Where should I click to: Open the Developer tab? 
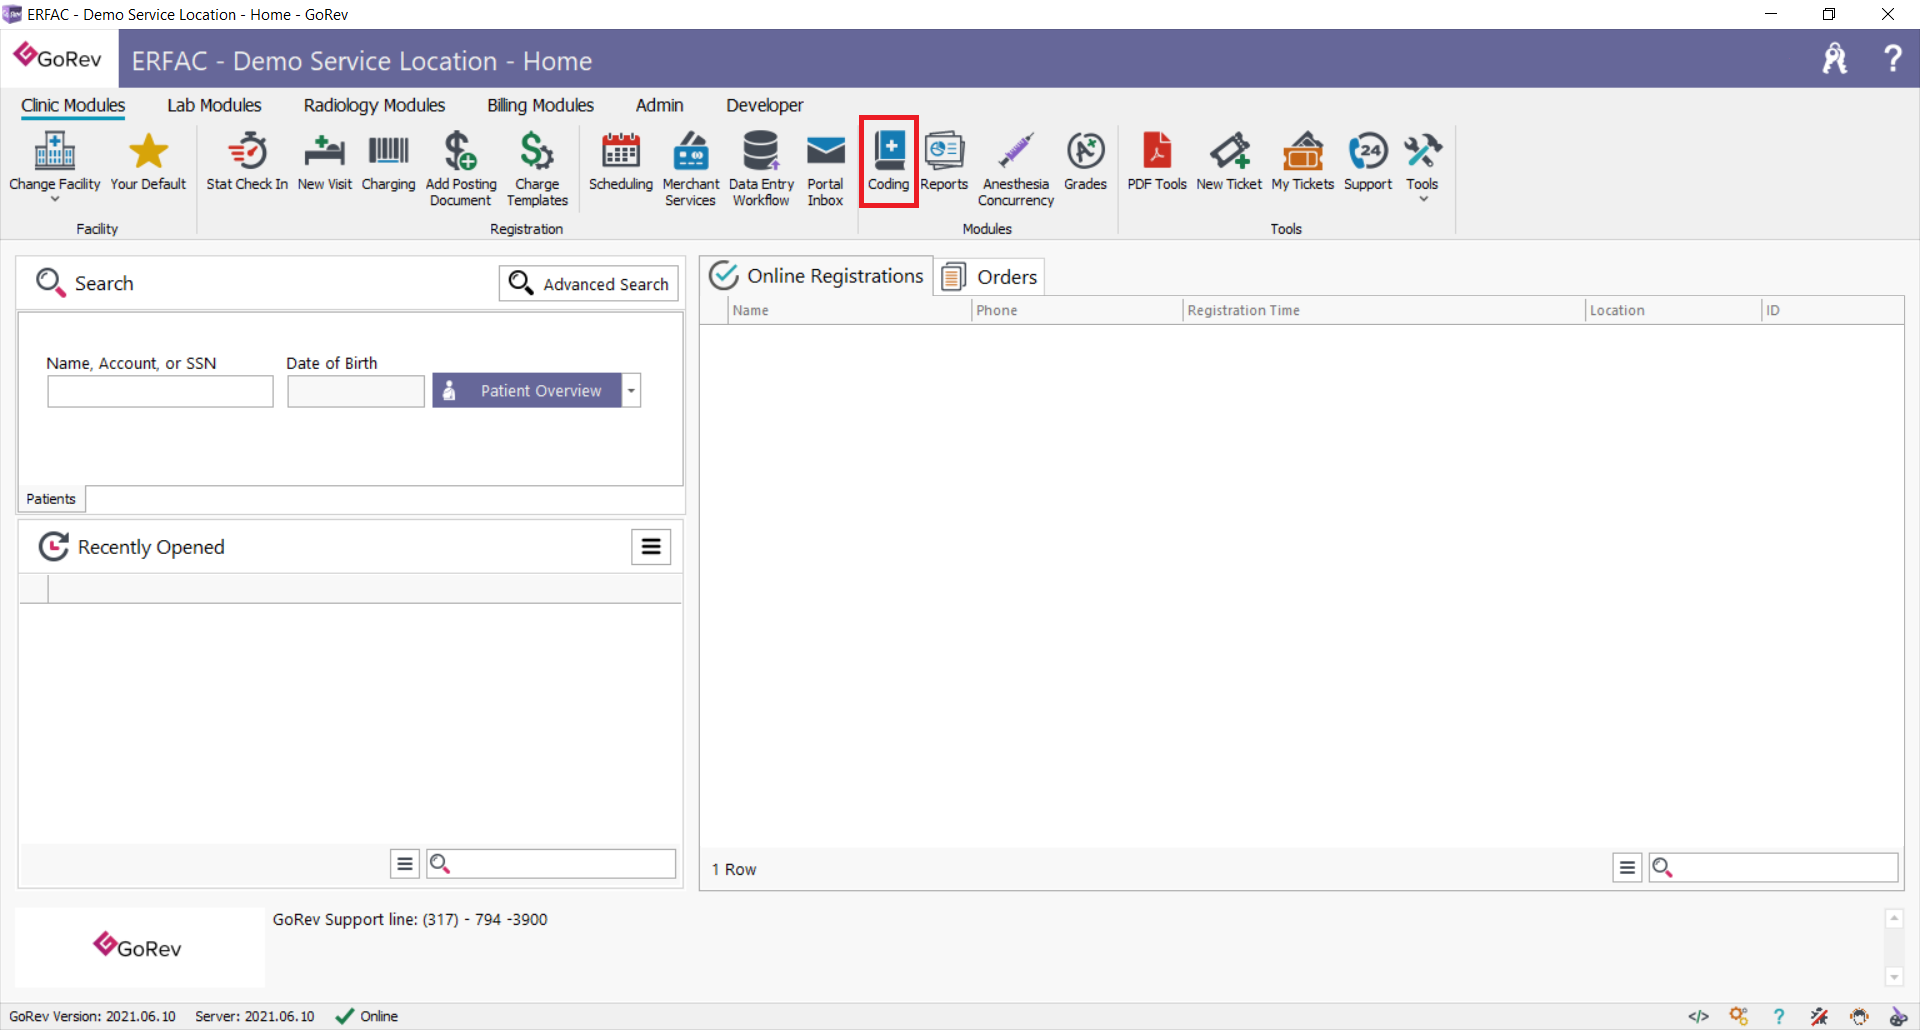tap(764, 105)
